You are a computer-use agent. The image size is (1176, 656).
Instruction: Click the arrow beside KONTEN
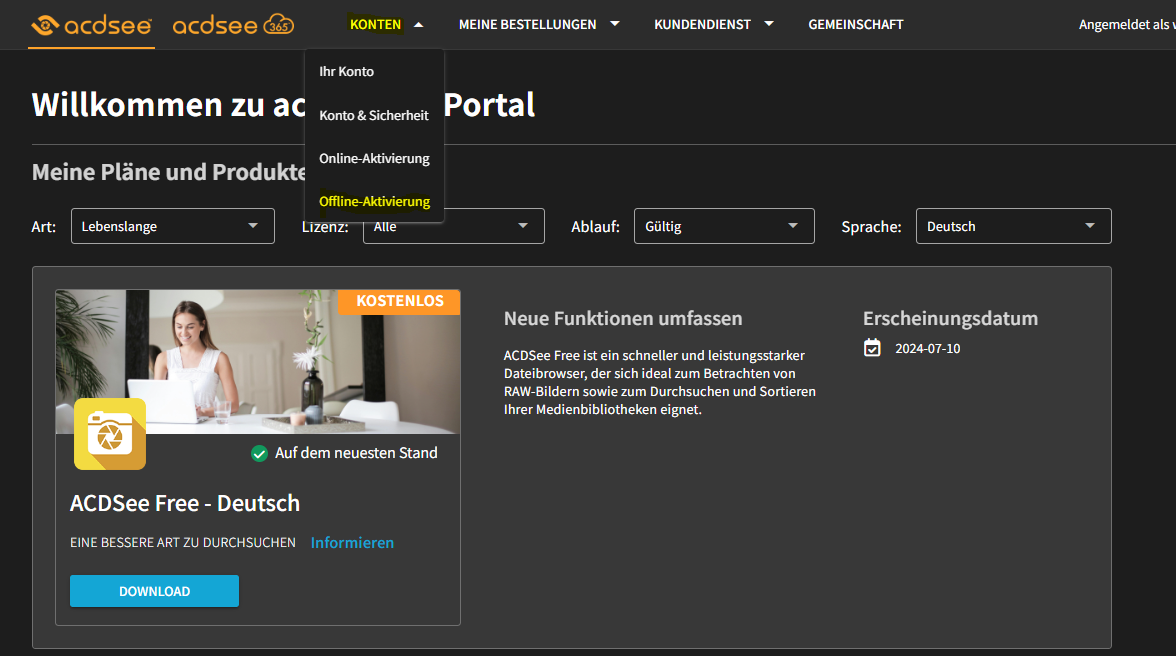click(x=418, y=25)
